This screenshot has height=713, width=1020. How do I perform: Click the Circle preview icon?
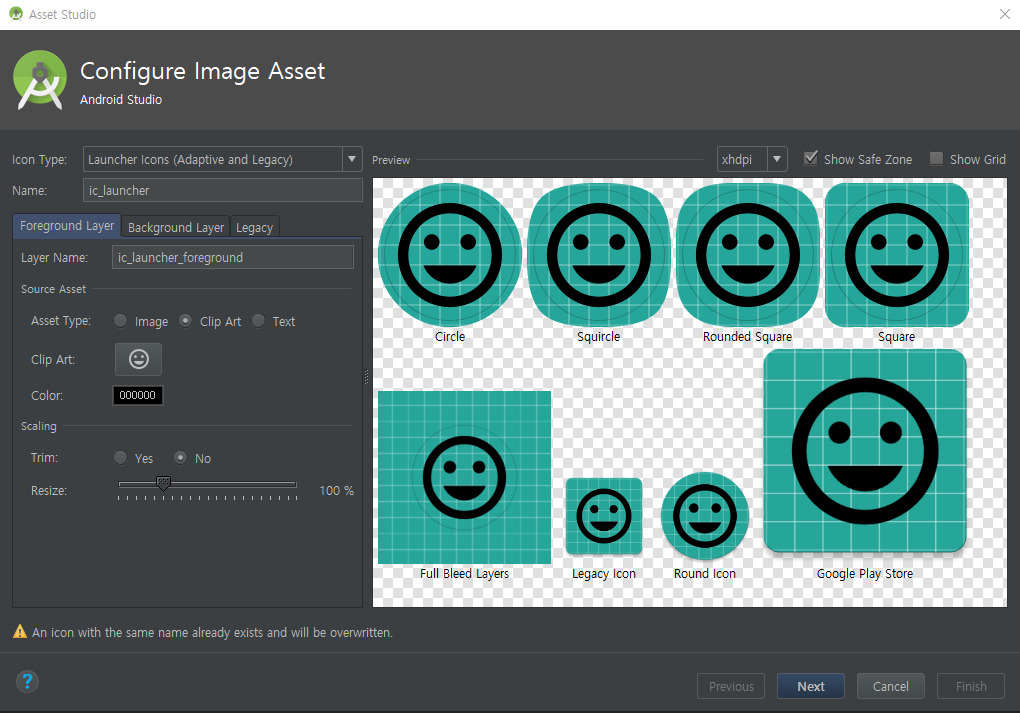click(x=449, y=255)
